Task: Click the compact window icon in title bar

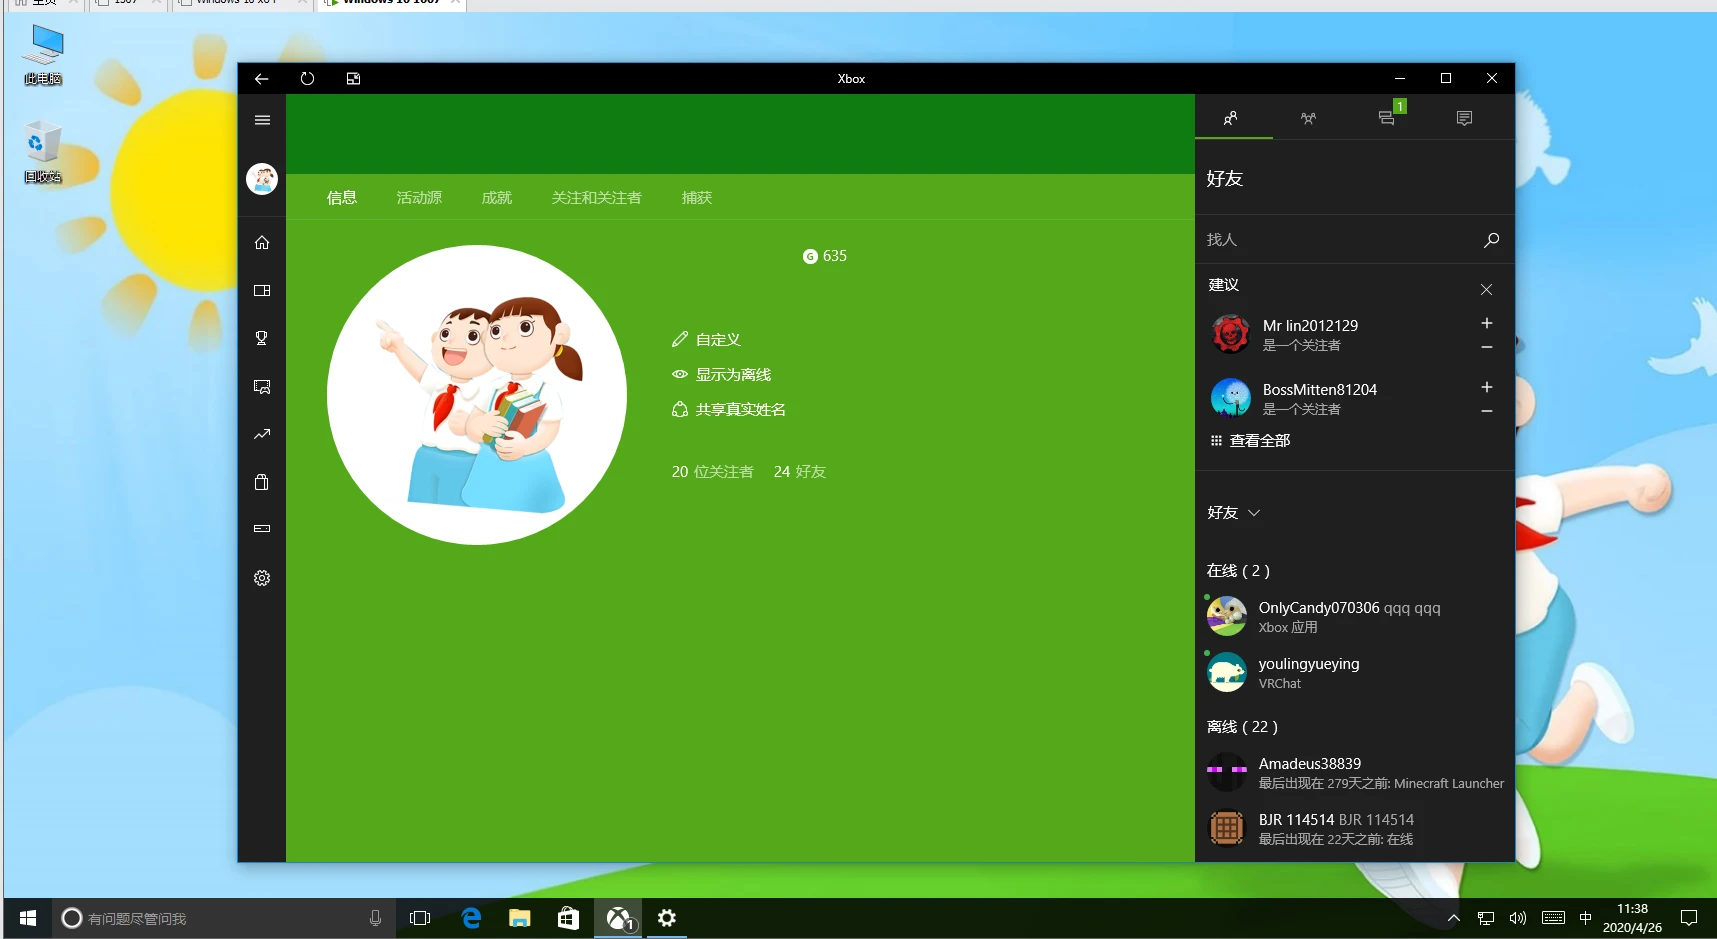Action: coord(353,79)
